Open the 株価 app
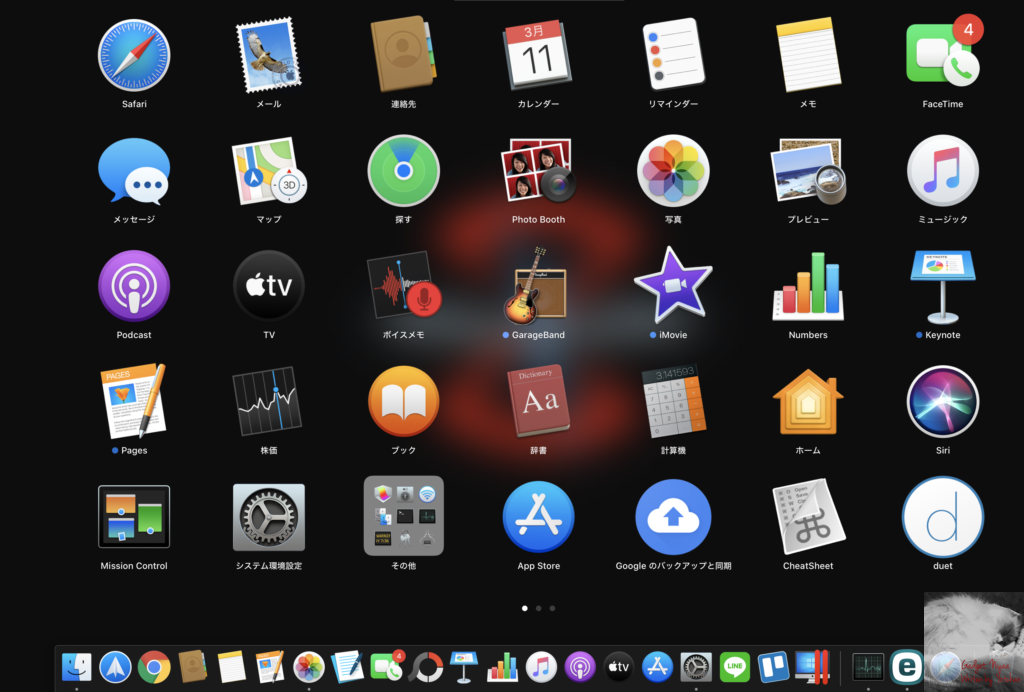The width and height of the screenshot is (1024, 692). click(x=268, y=401)
